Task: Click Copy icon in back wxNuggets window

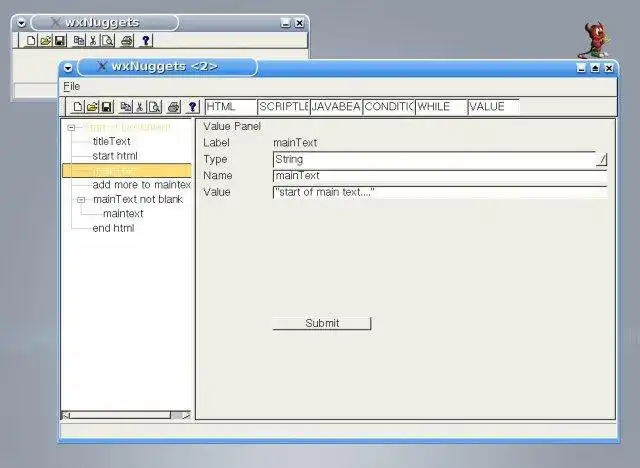Action: pyautogui.click(x=79, y=40)
